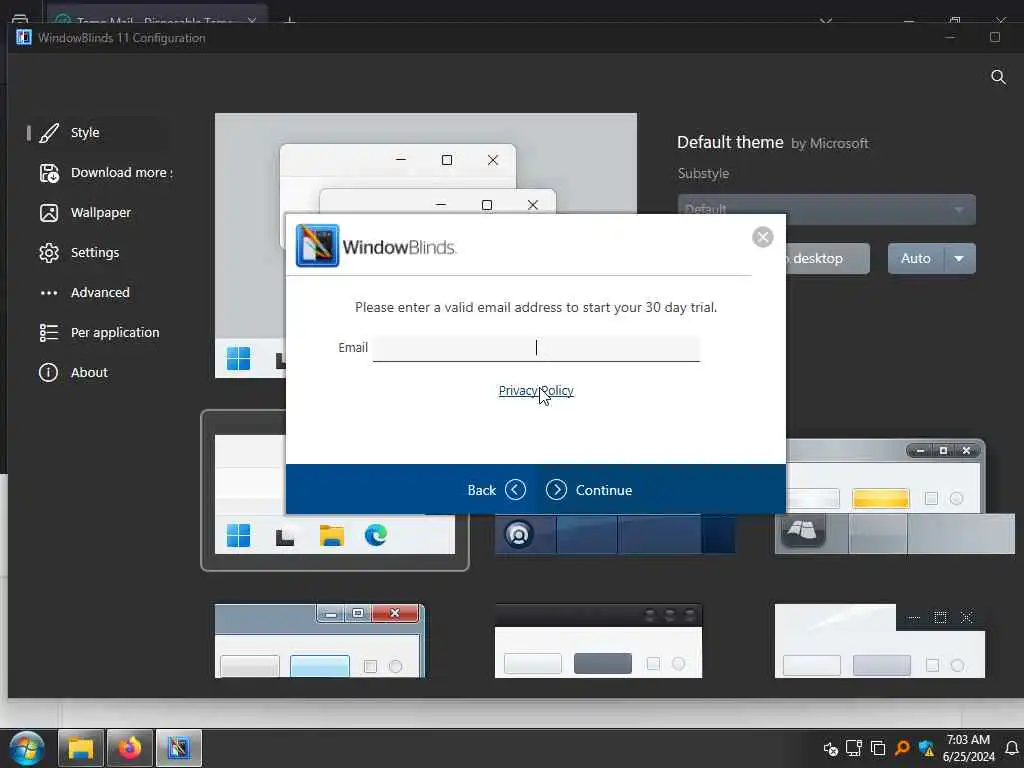
Task: Select Per application section
Action: (x=115, y=332)
